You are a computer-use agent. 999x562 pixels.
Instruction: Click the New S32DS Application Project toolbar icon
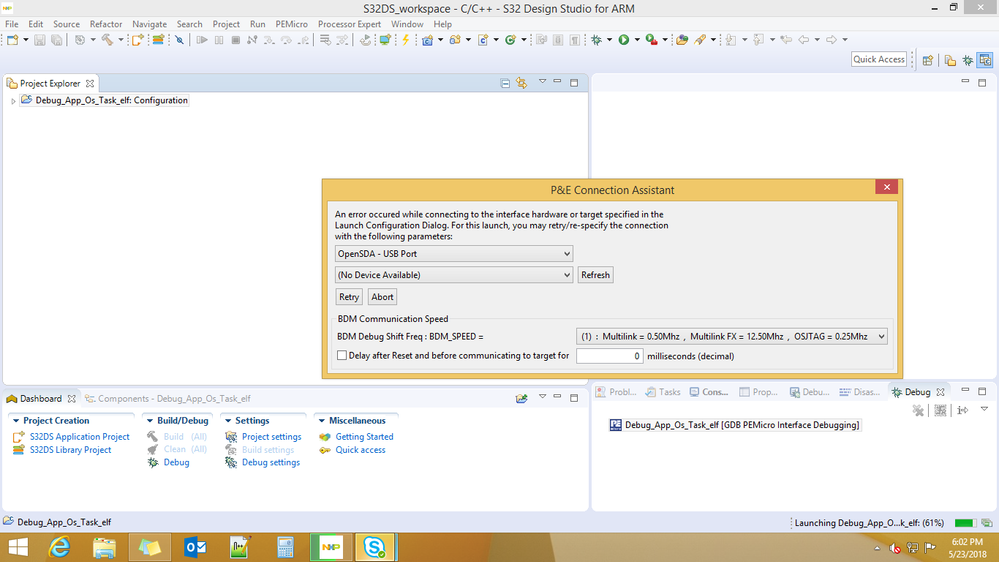point(137,40)
